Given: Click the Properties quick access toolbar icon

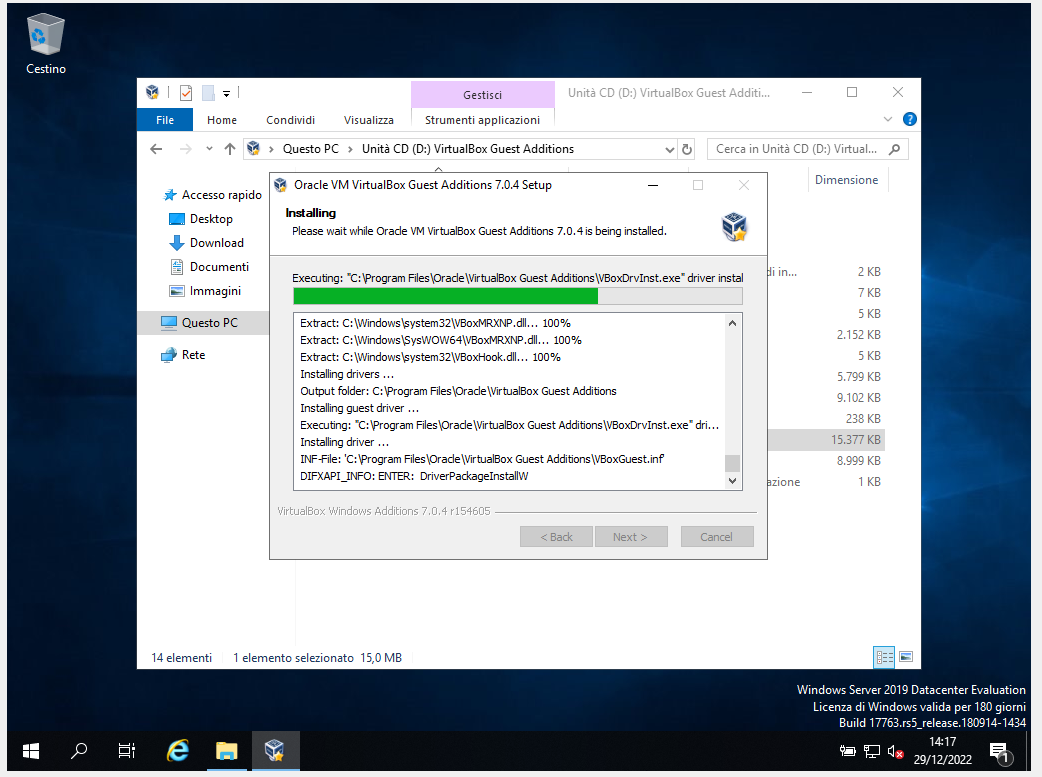Looking at the screenshot, I should (186, 93).
